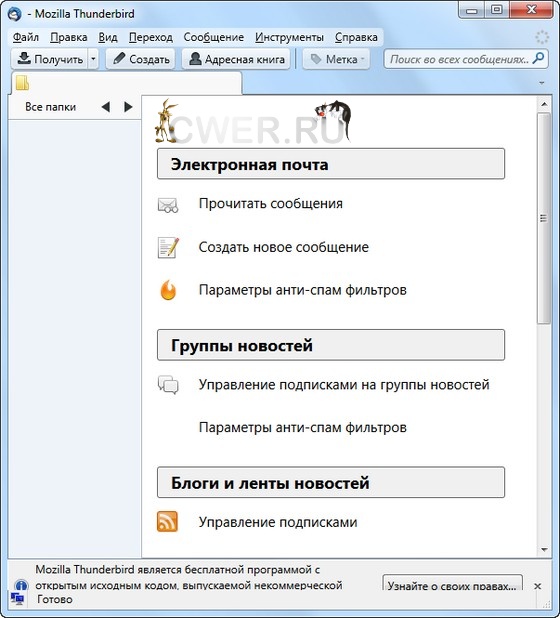Click the Готово status text

[x=55, y=599]
